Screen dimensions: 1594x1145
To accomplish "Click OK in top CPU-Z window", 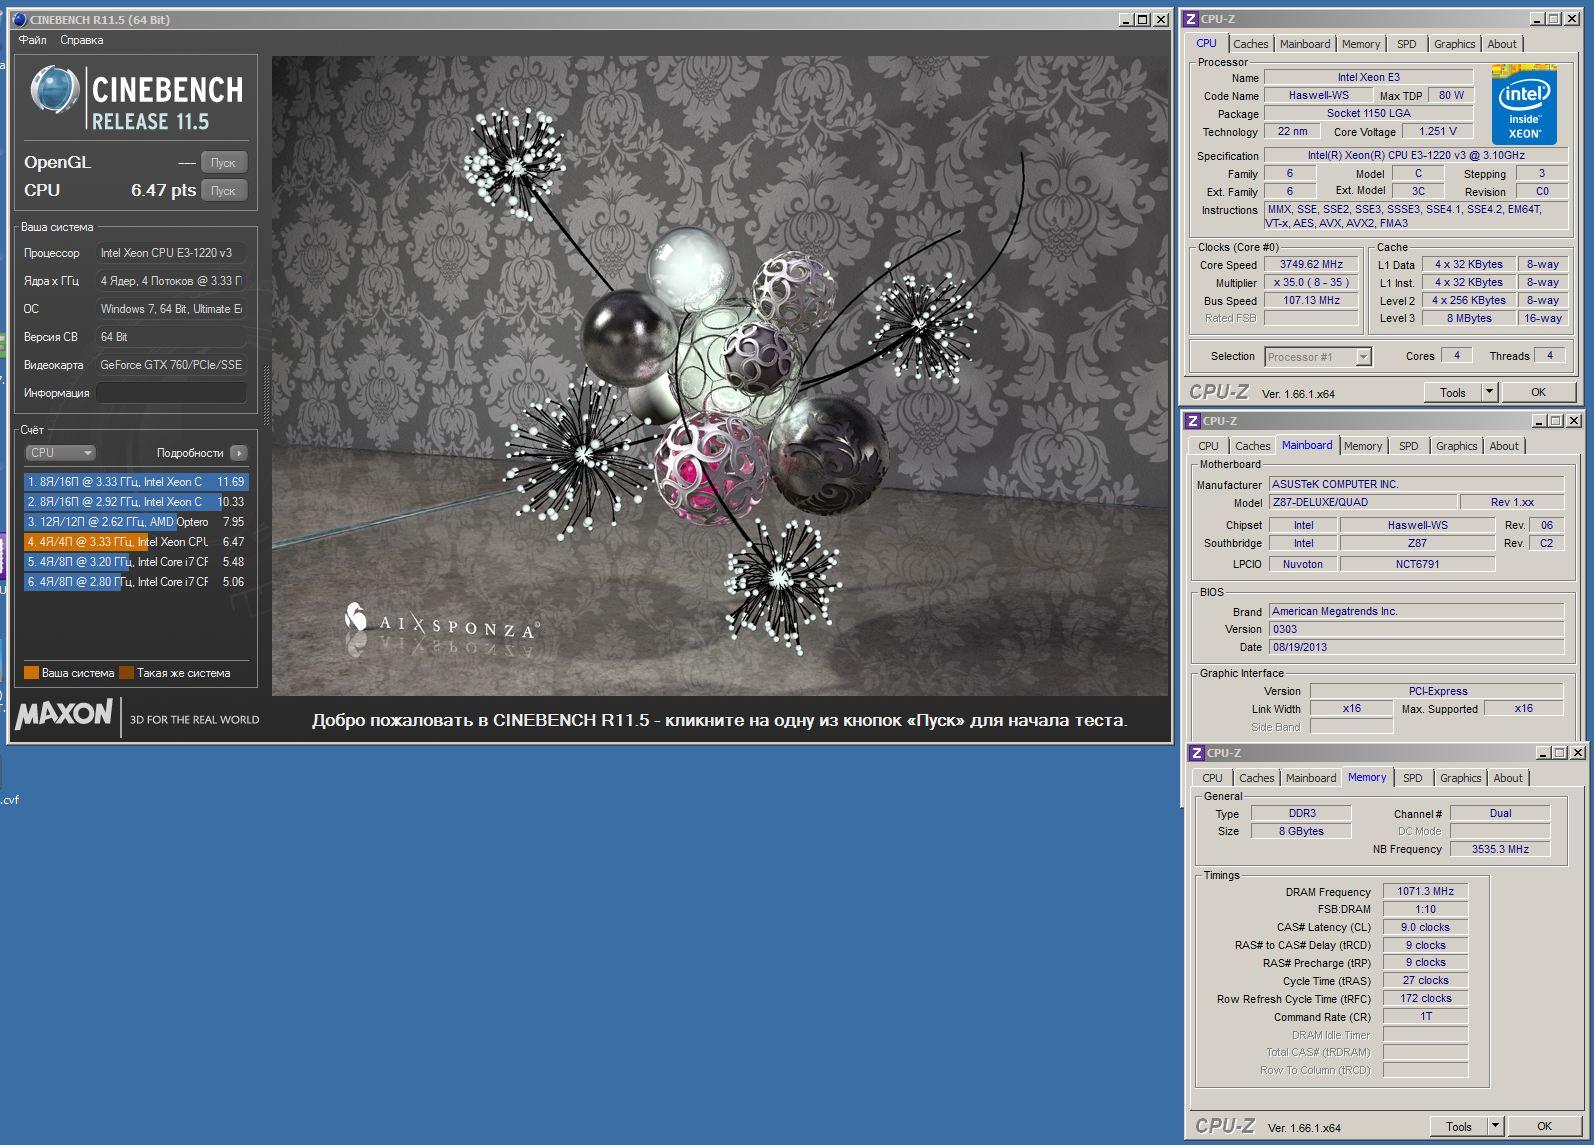I will coord(1538,393).
